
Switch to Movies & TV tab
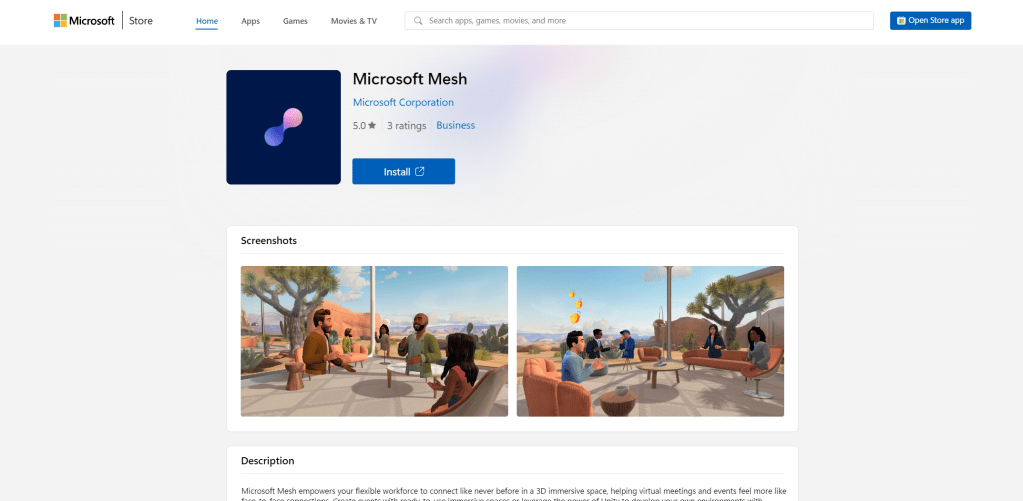click(354, 21)
